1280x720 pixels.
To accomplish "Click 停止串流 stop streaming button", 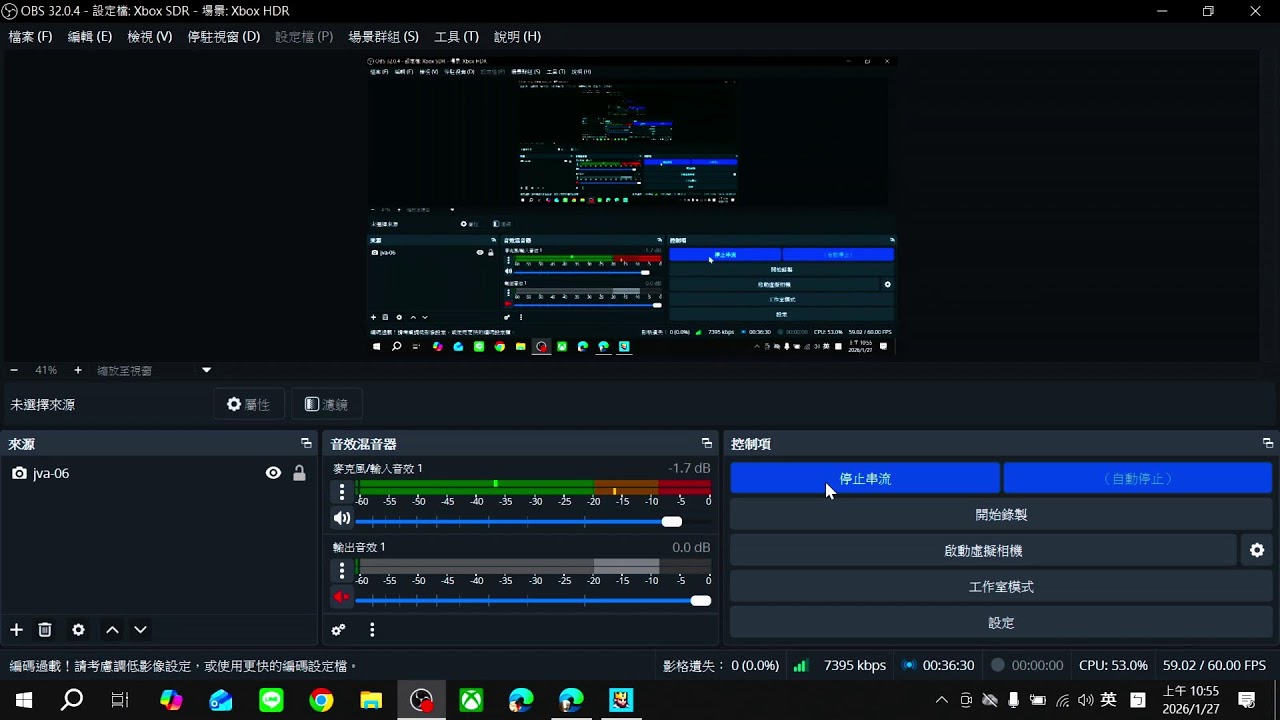I will click(865, 478).
